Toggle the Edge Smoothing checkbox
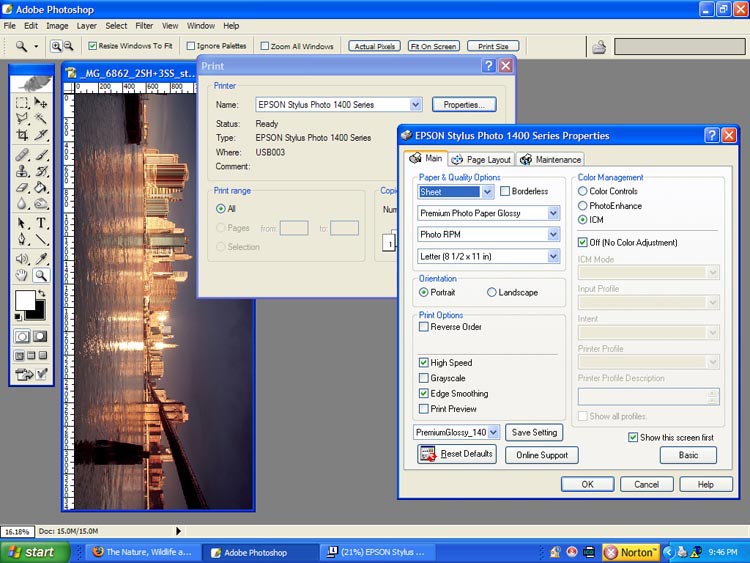The image size is (750, 563). coord(423,393)
